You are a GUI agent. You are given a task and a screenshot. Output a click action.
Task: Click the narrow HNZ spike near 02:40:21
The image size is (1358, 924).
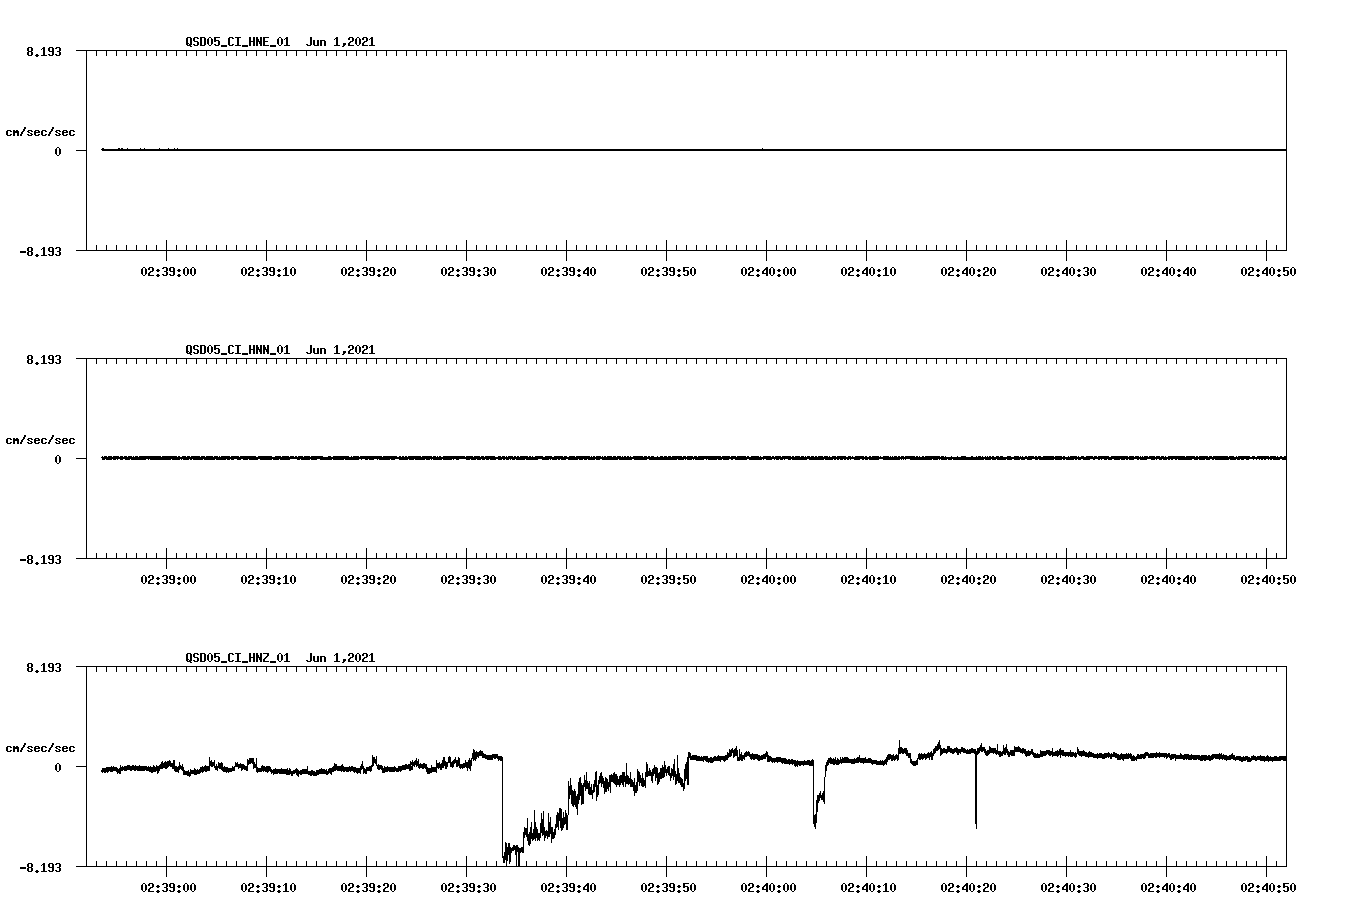coord(976,790)
